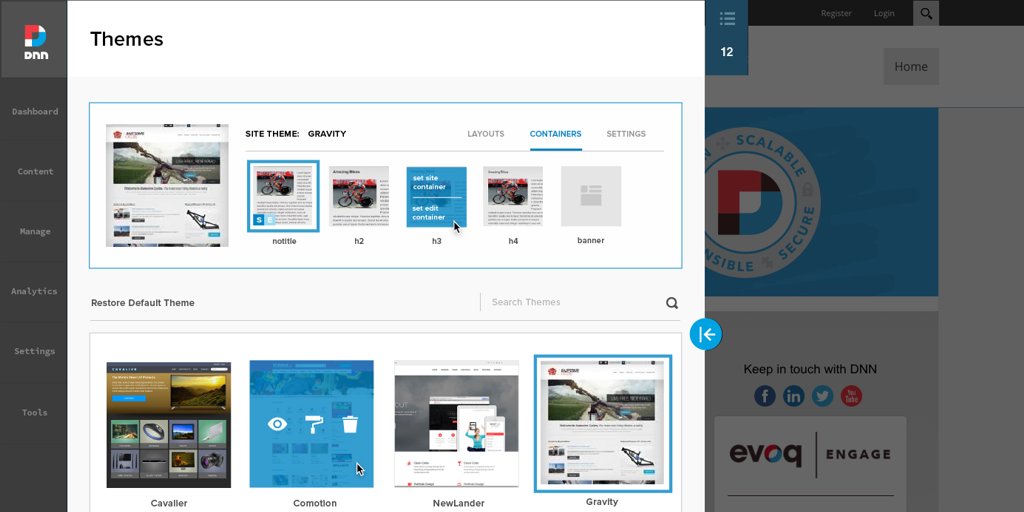Click Restore Default Theme
The width and height of the screenshot is (1024, 512).
click(142, 303)
